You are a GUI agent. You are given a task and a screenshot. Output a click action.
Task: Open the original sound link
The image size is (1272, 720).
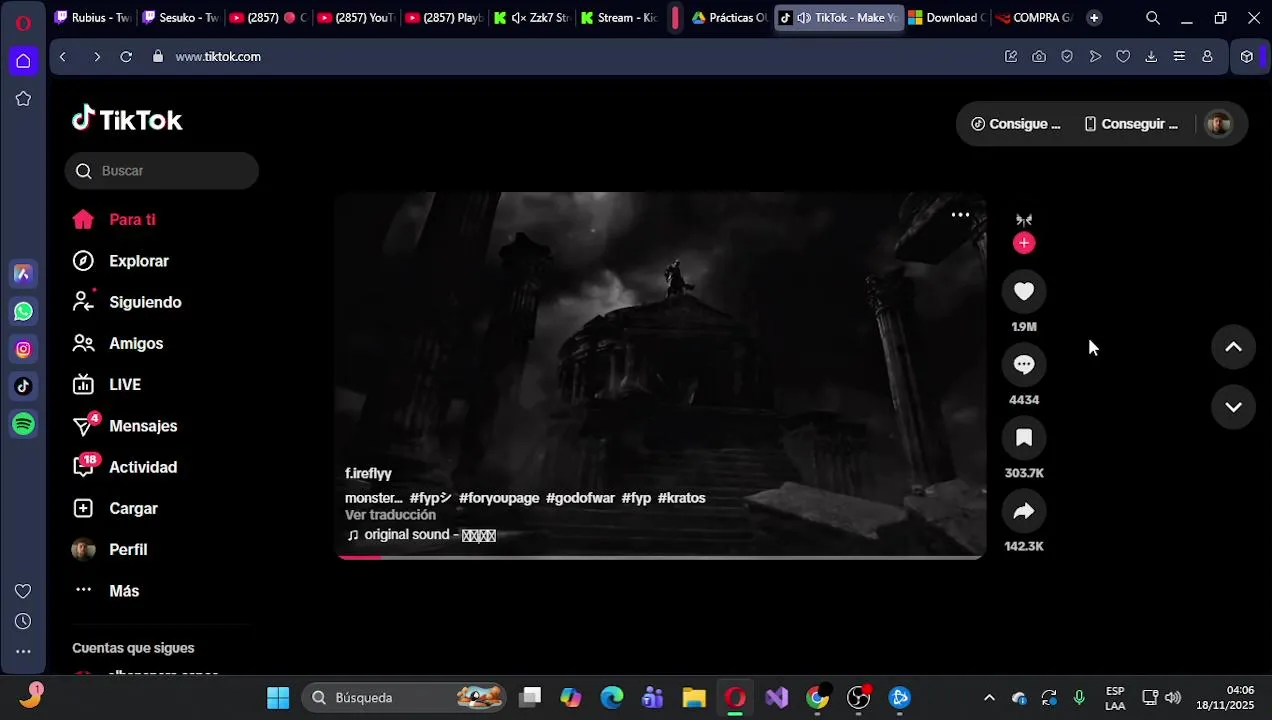click(x=430, y=535)
